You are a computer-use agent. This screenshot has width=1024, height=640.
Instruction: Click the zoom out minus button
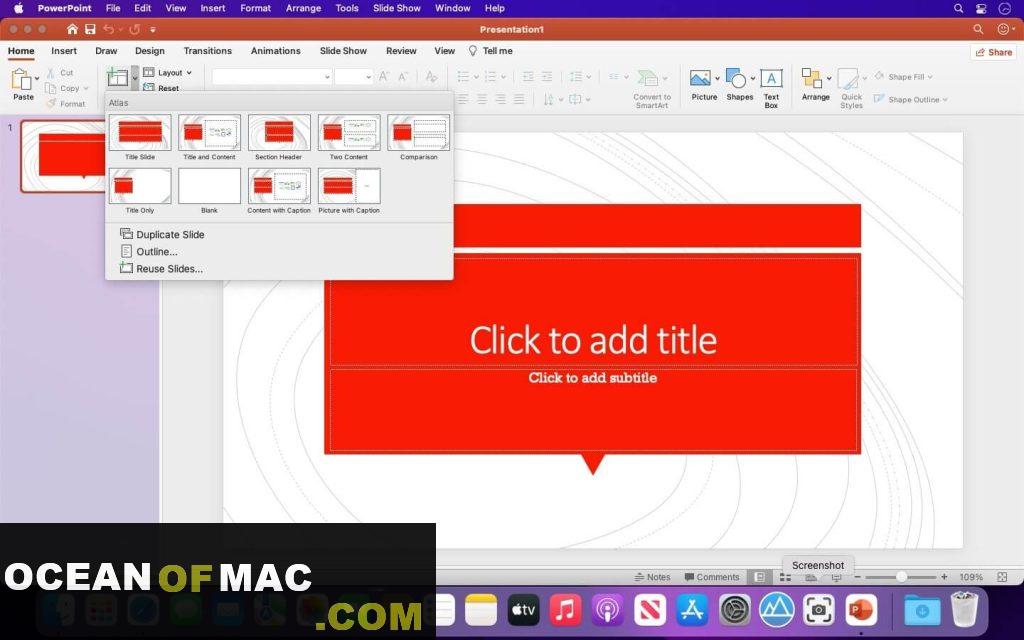coord(857,577)
